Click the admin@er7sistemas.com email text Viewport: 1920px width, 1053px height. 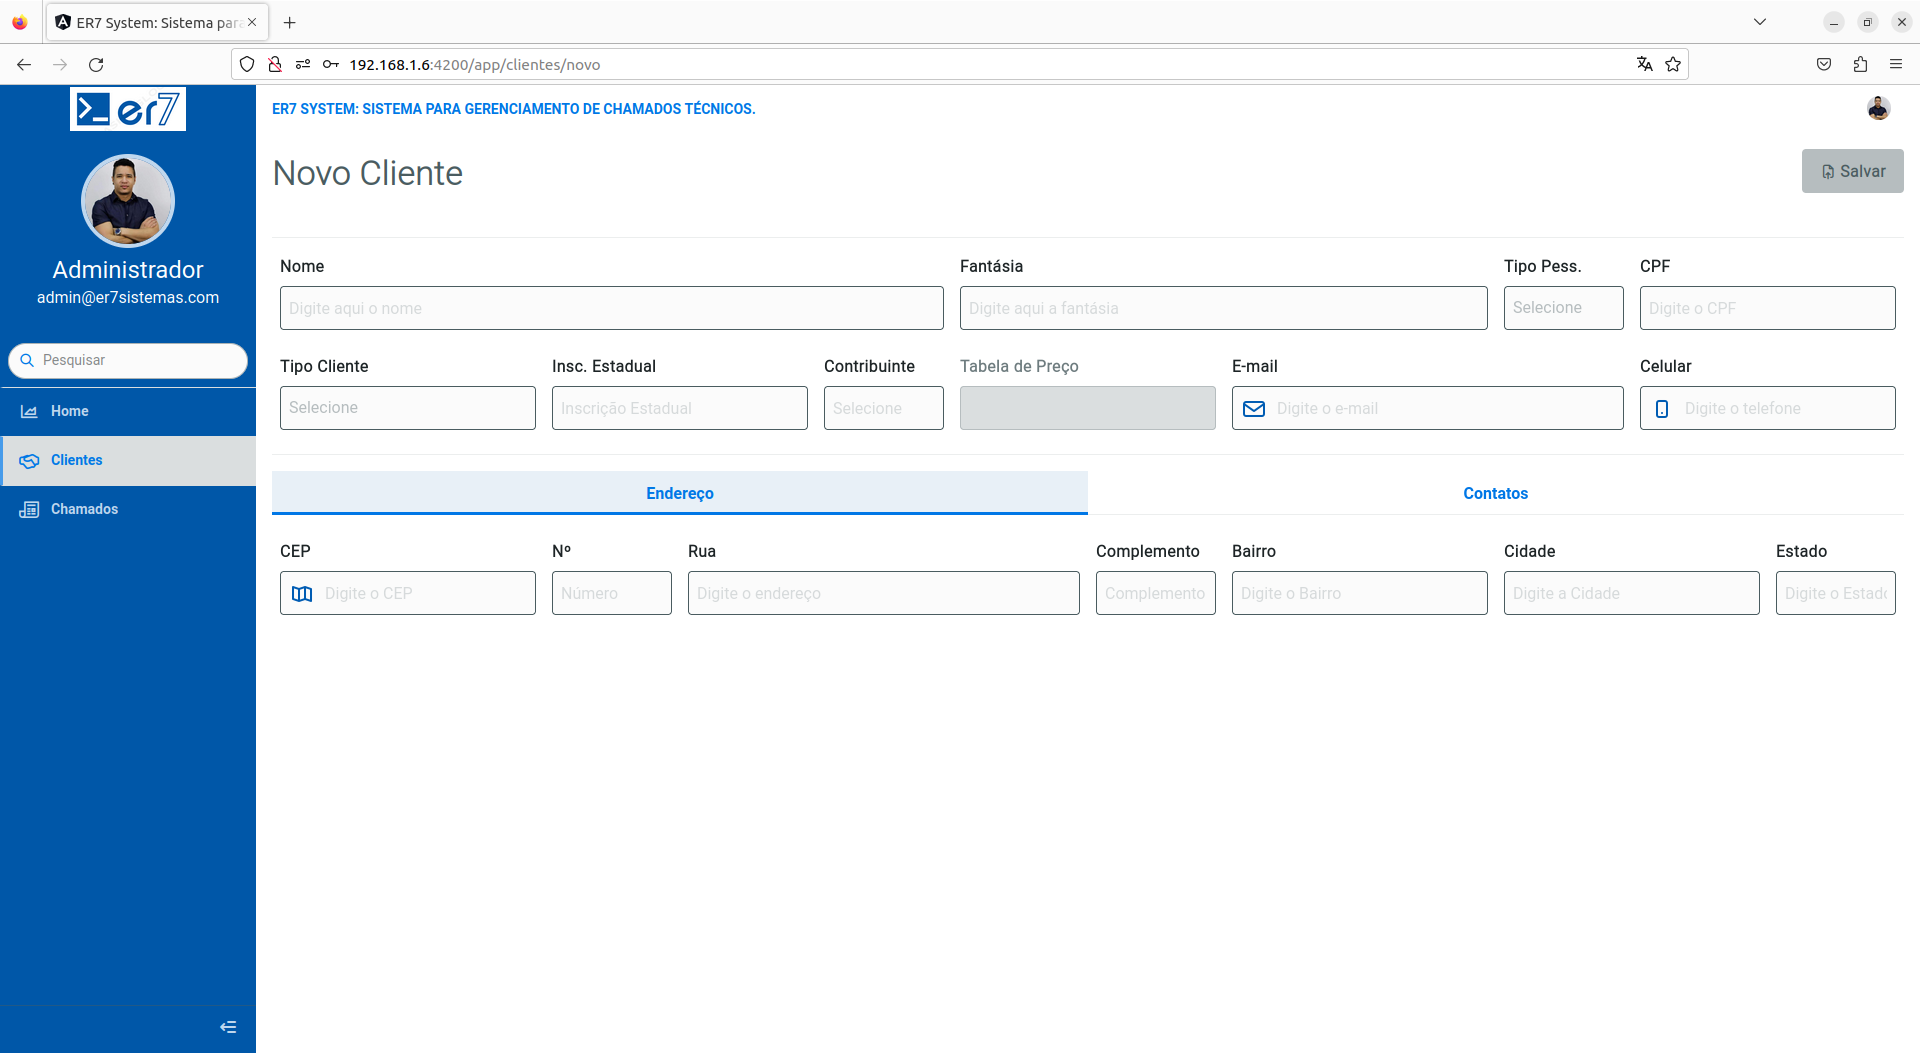click(128, 297)
